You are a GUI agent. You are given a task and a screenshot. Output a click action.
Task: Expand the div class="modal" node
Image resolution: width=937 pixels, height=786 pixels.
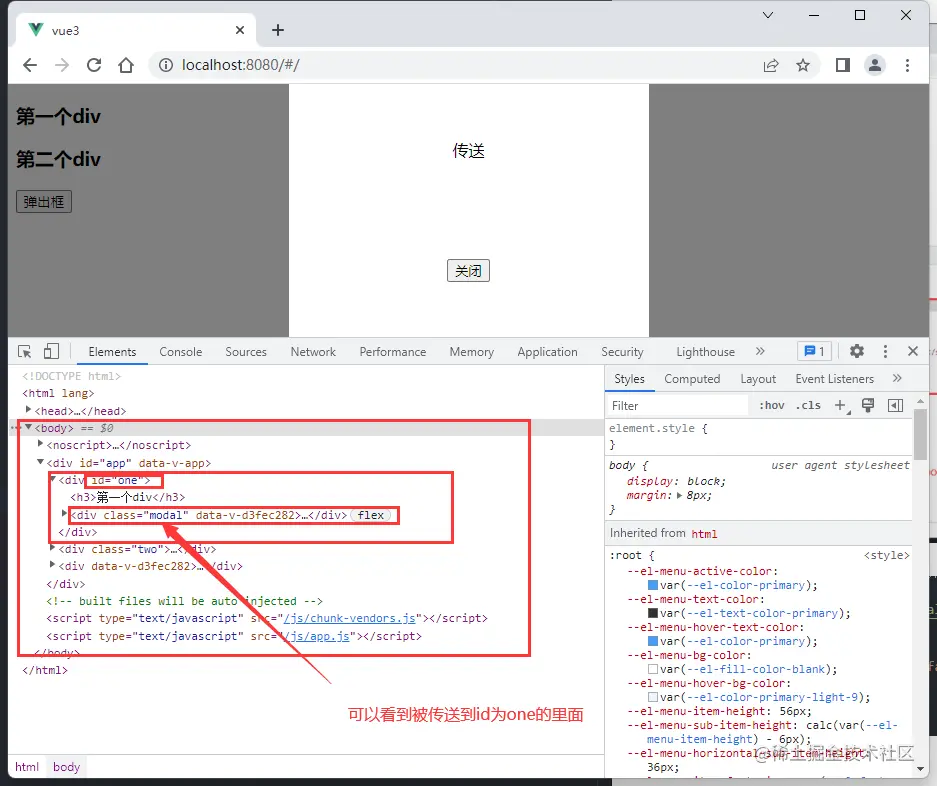click(65, 513)
